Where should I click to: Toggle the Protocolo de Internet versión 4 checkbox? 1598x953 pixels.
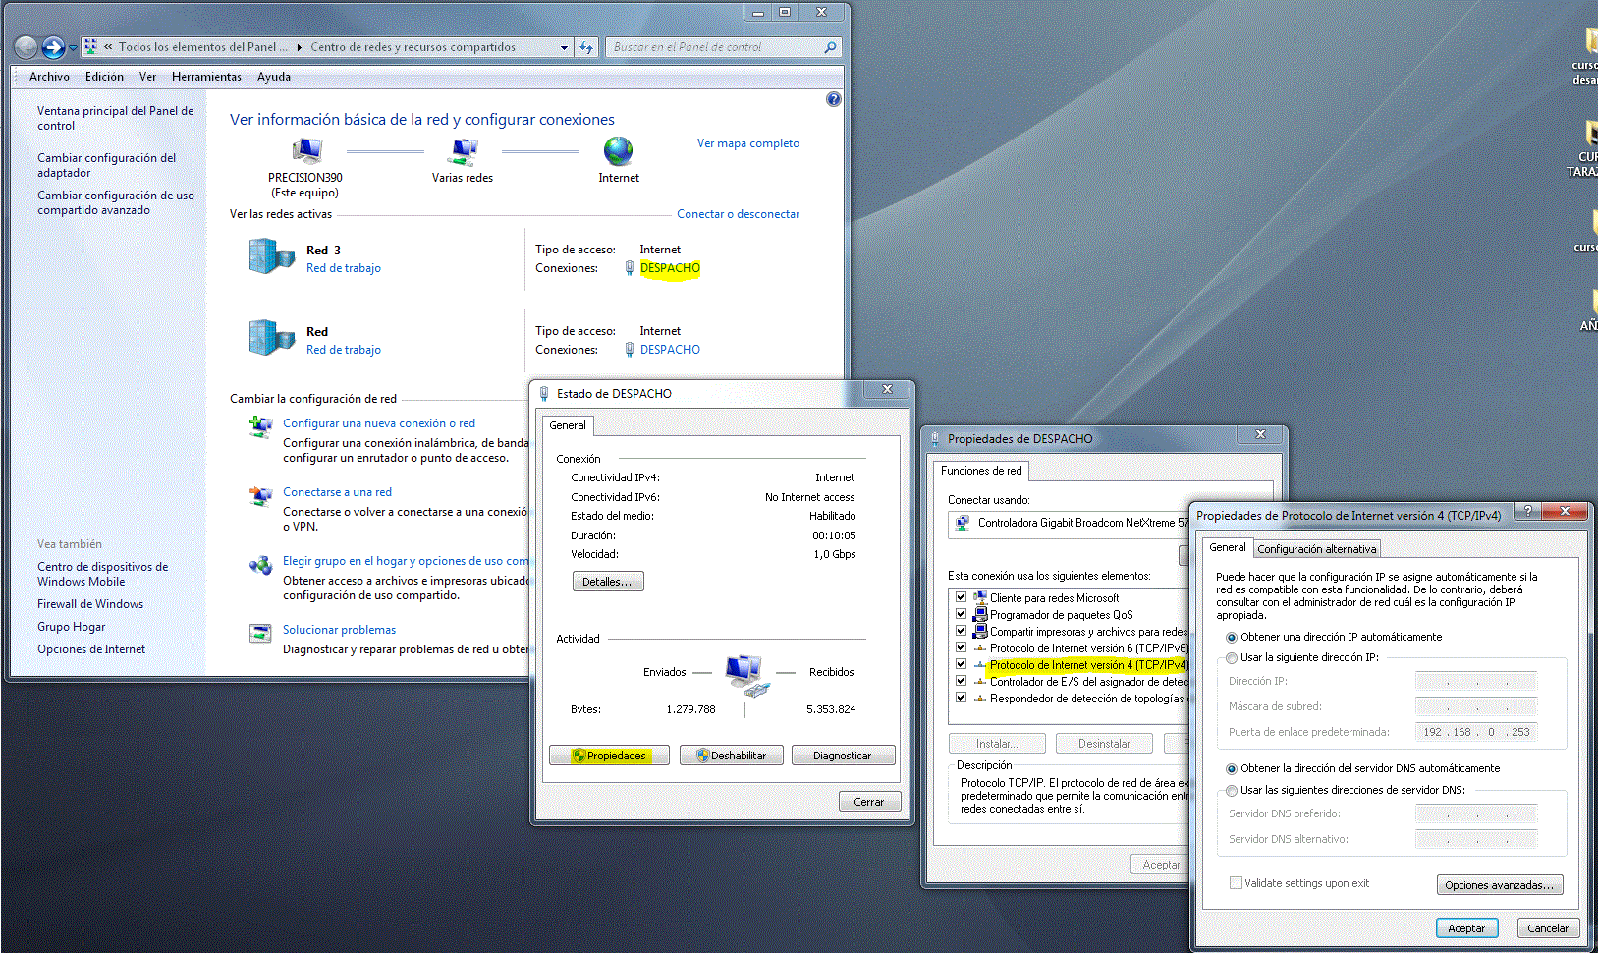[x=961, y=664]
